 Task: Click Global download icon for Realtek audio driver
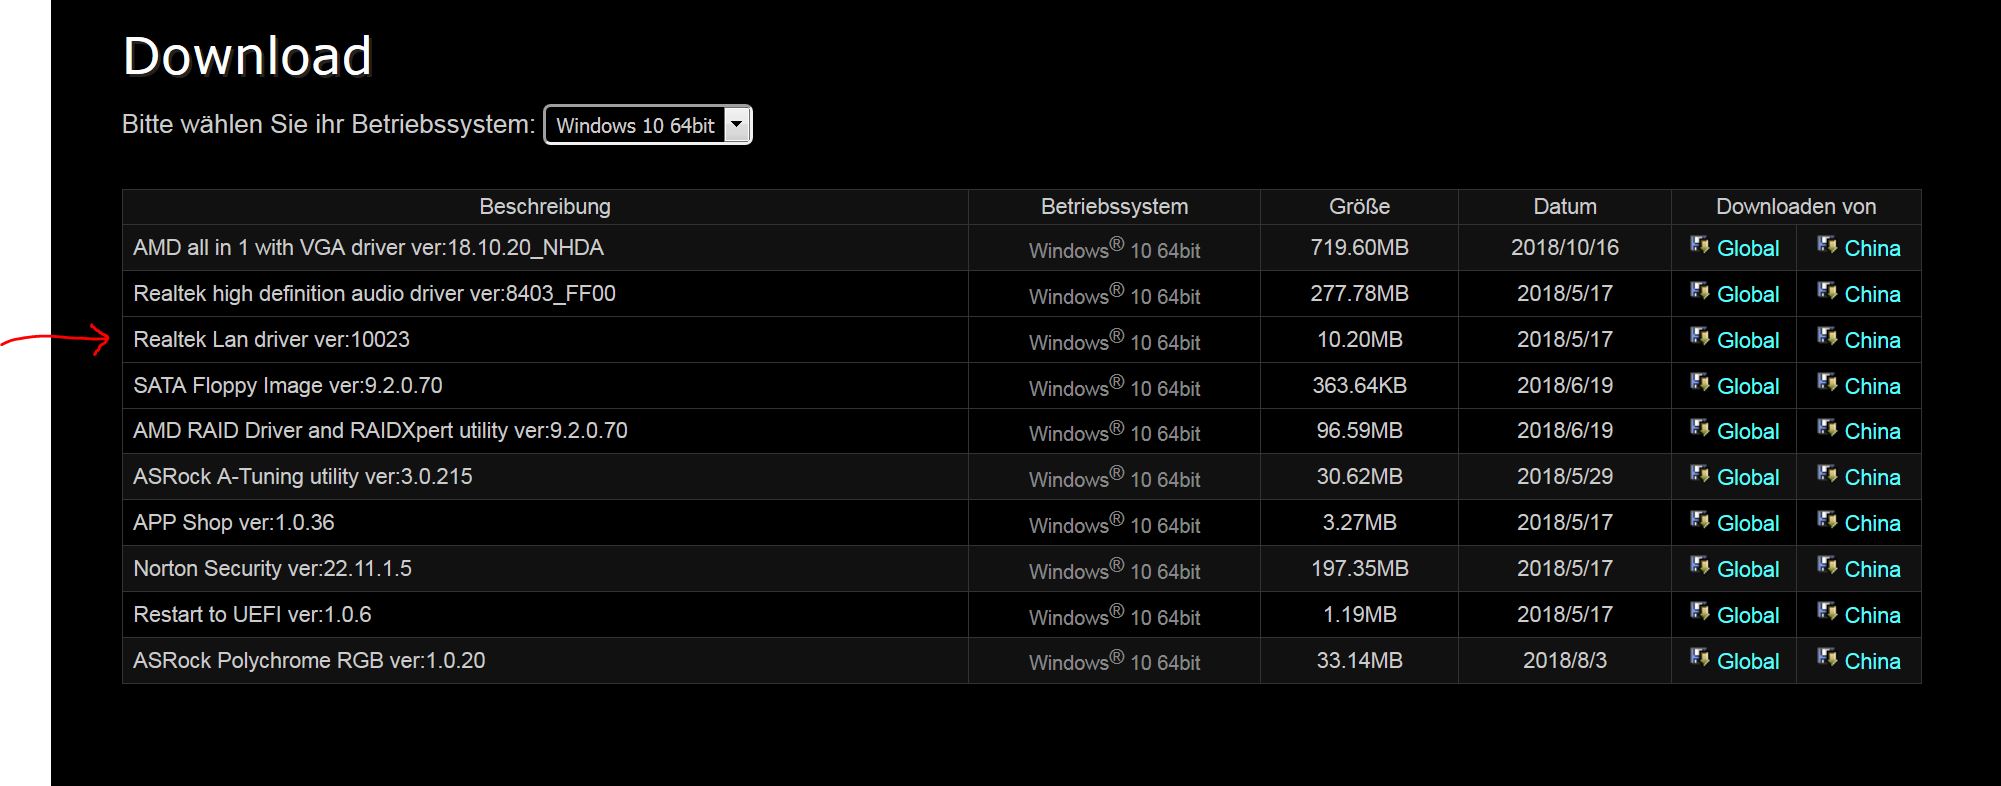pyautogui.click(x=1700, y=291)
